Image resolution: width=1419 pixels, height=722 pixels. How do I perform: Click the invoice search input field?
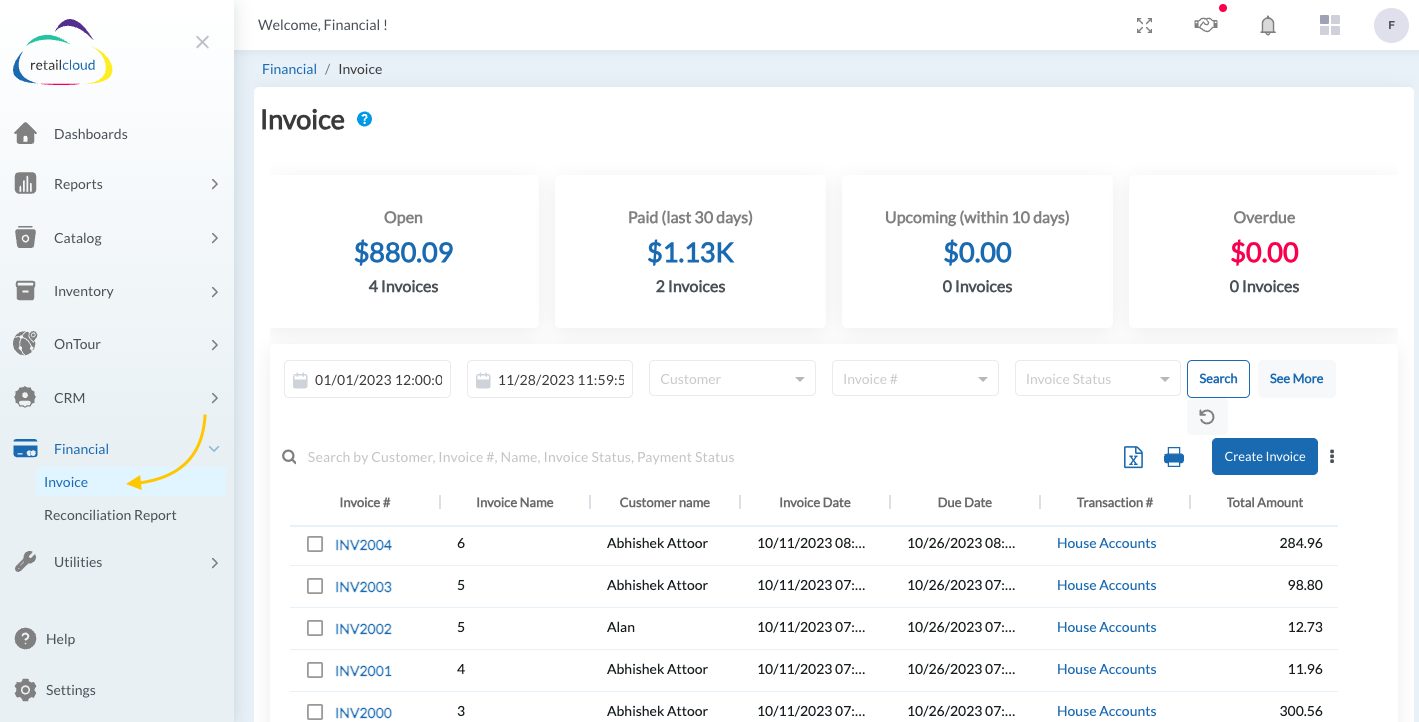600,456
